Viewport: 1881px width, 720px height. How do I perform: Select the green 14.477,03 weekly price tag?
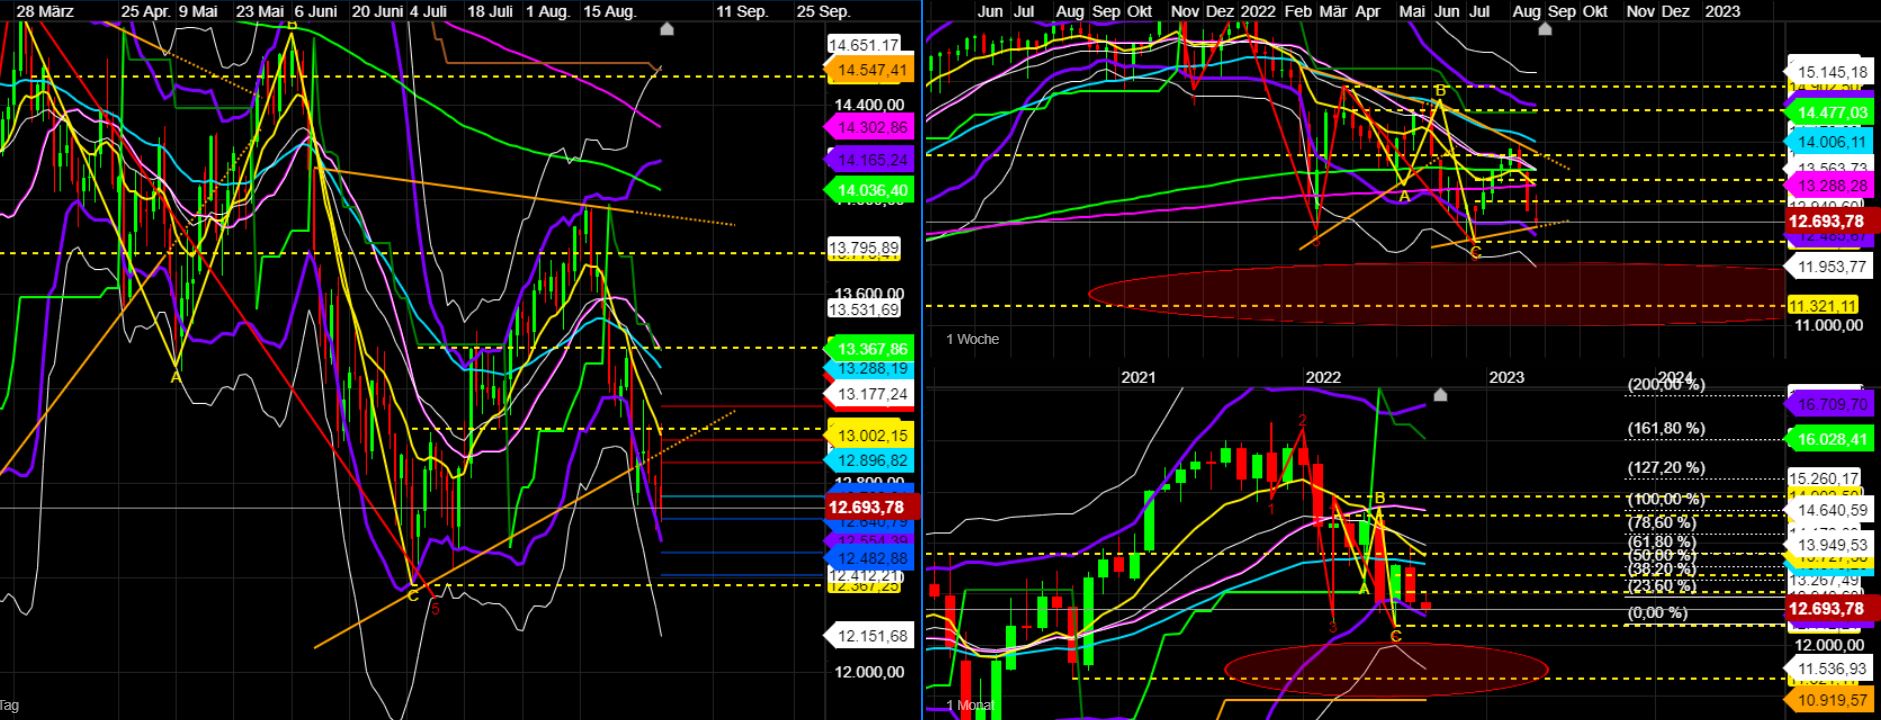point(1830,113)
